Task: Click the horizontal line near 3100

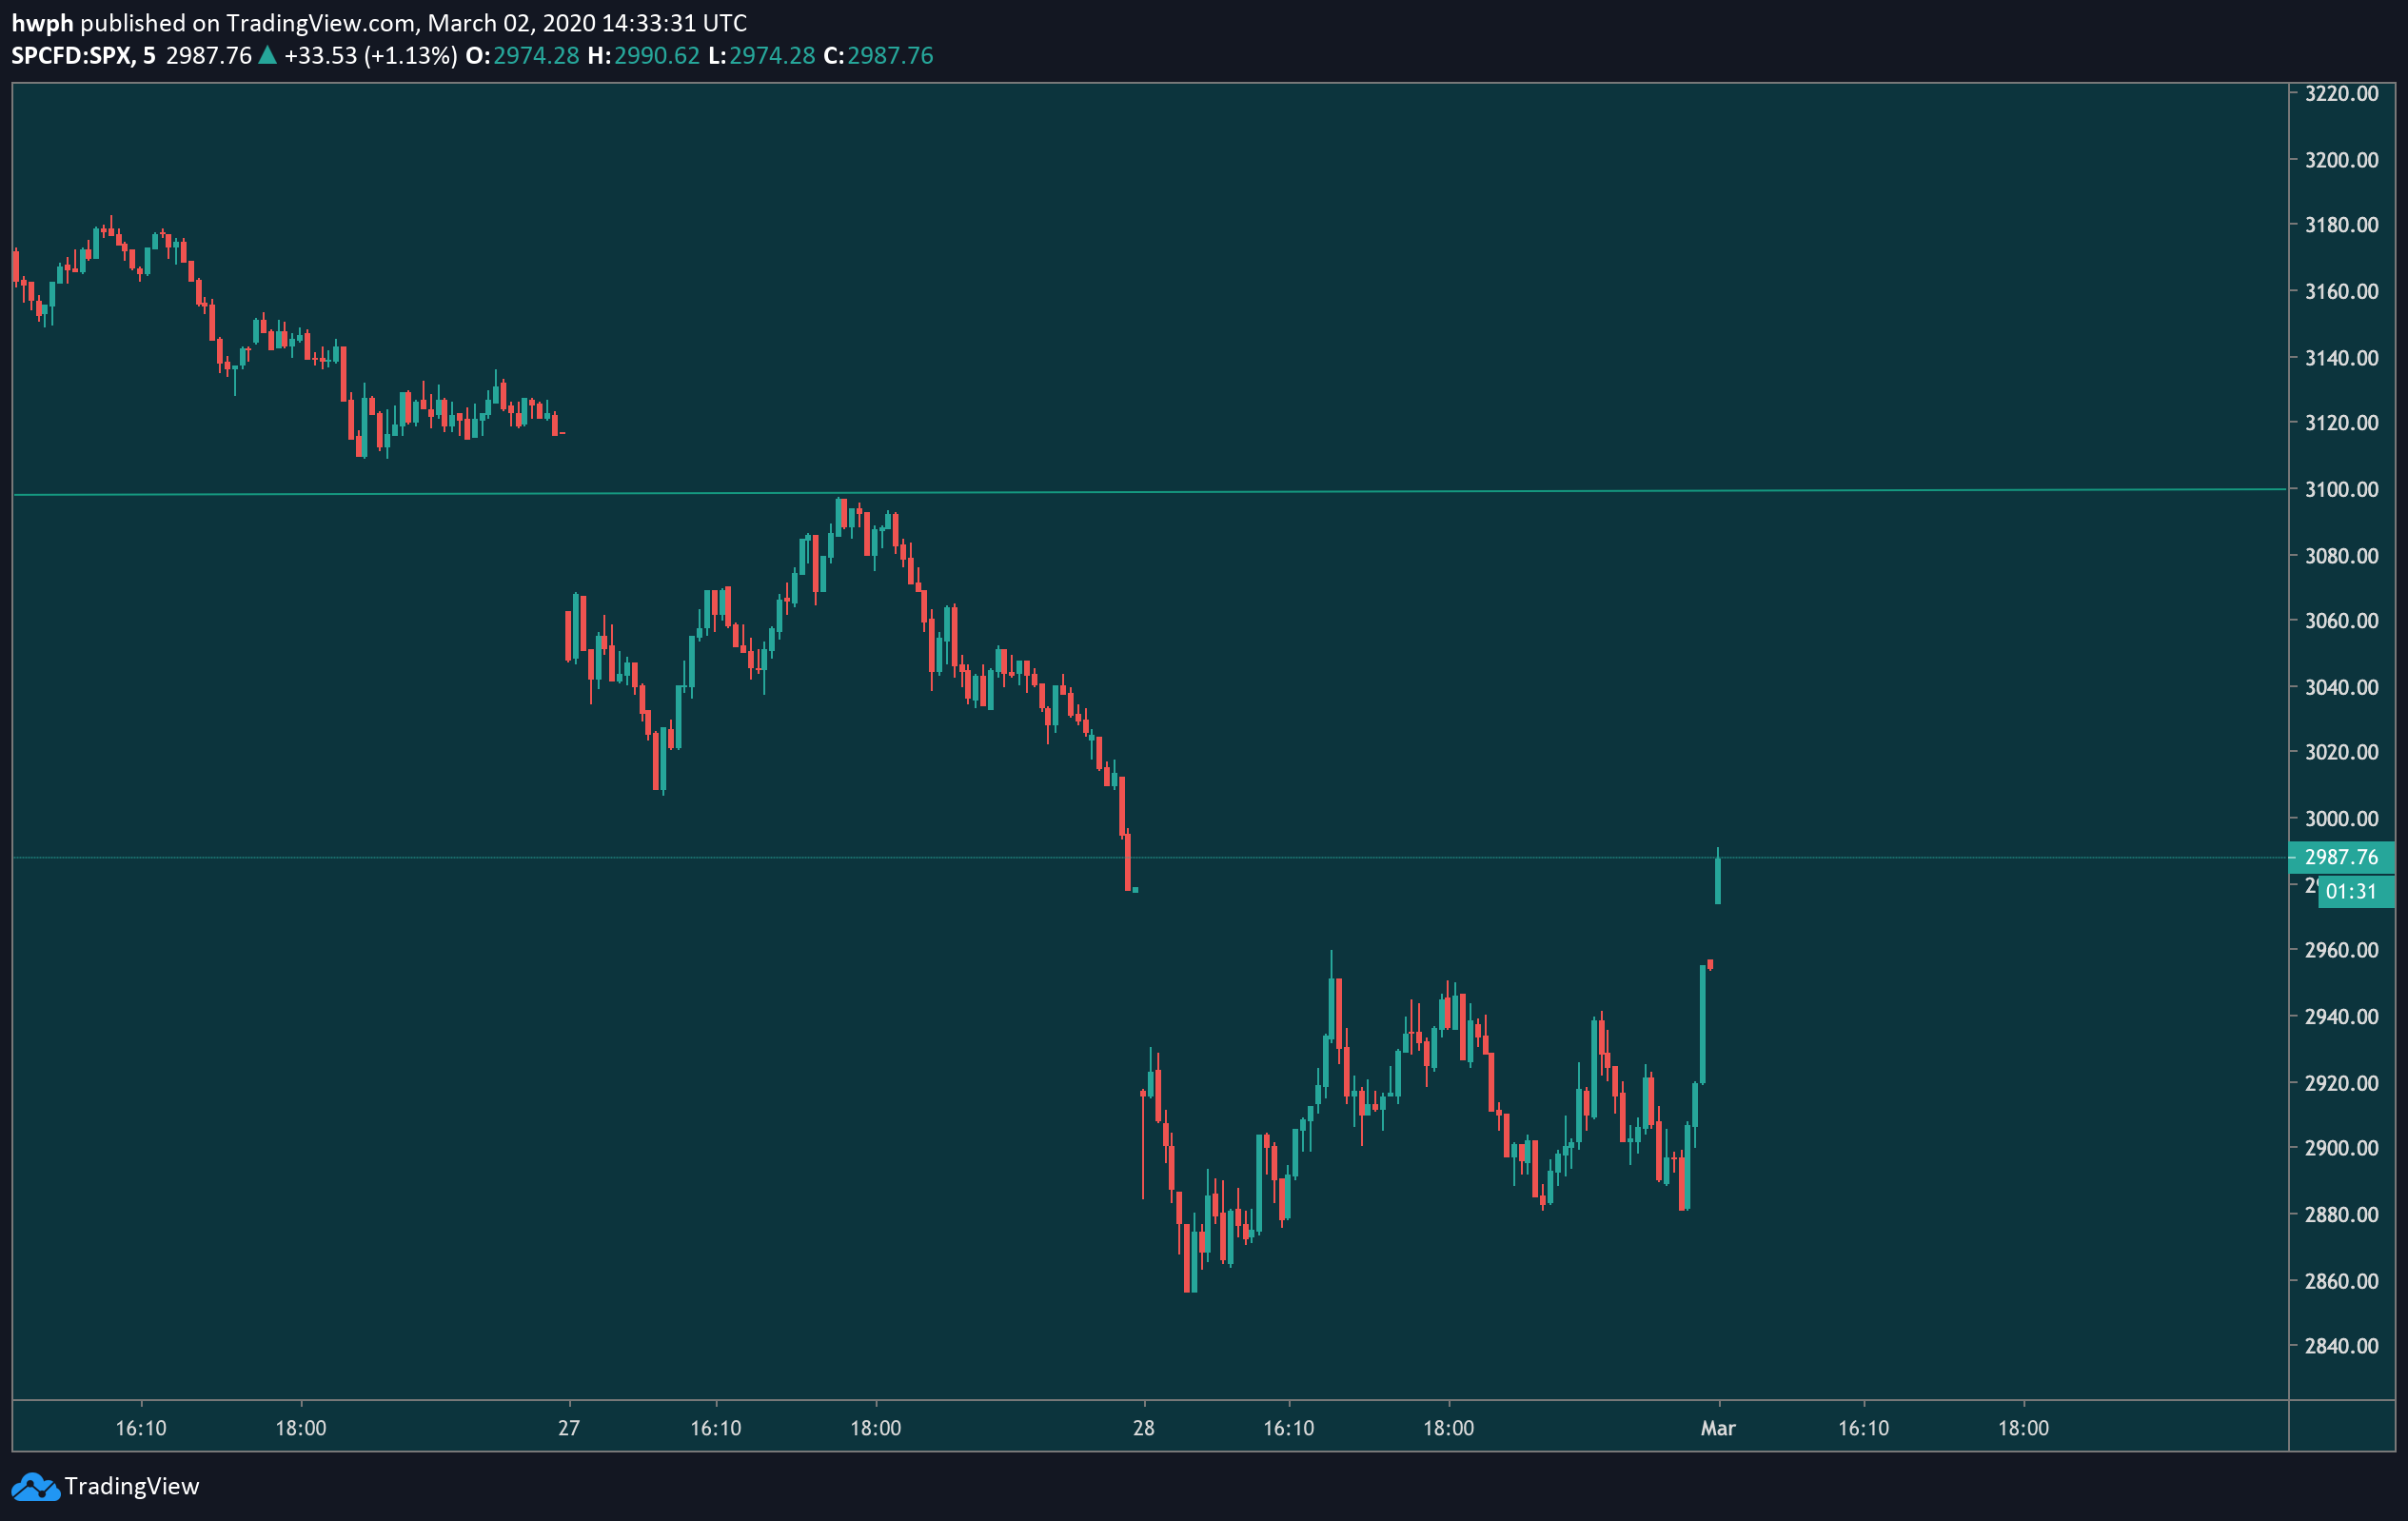Action: [x=1150, y=492]
